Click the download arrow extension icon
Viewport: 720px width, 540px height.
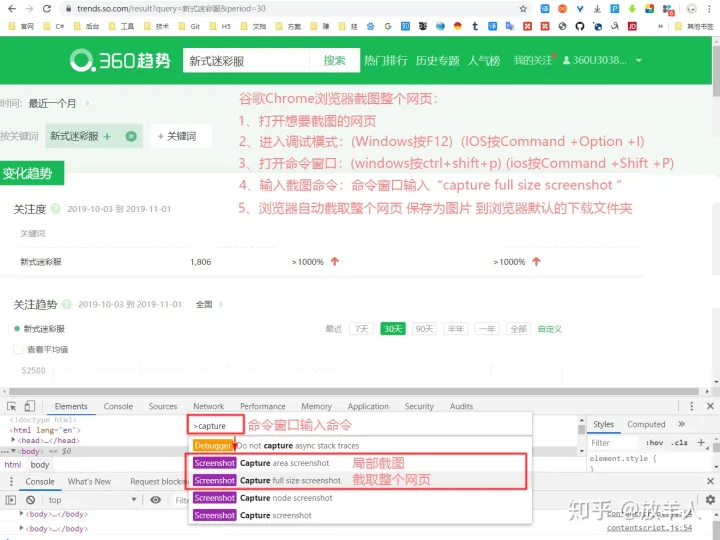[597, 9]
